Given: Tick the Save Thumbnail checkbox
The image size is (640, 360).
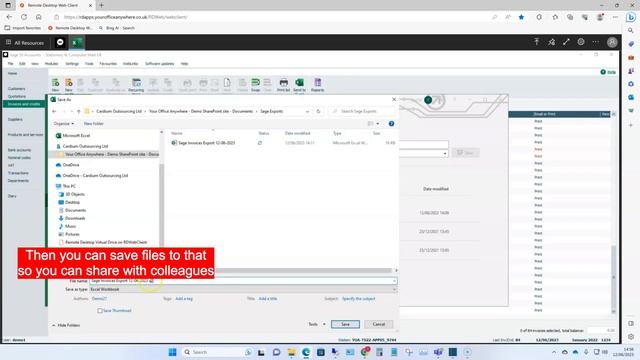Looking at the screenshot, I should 100,311.
